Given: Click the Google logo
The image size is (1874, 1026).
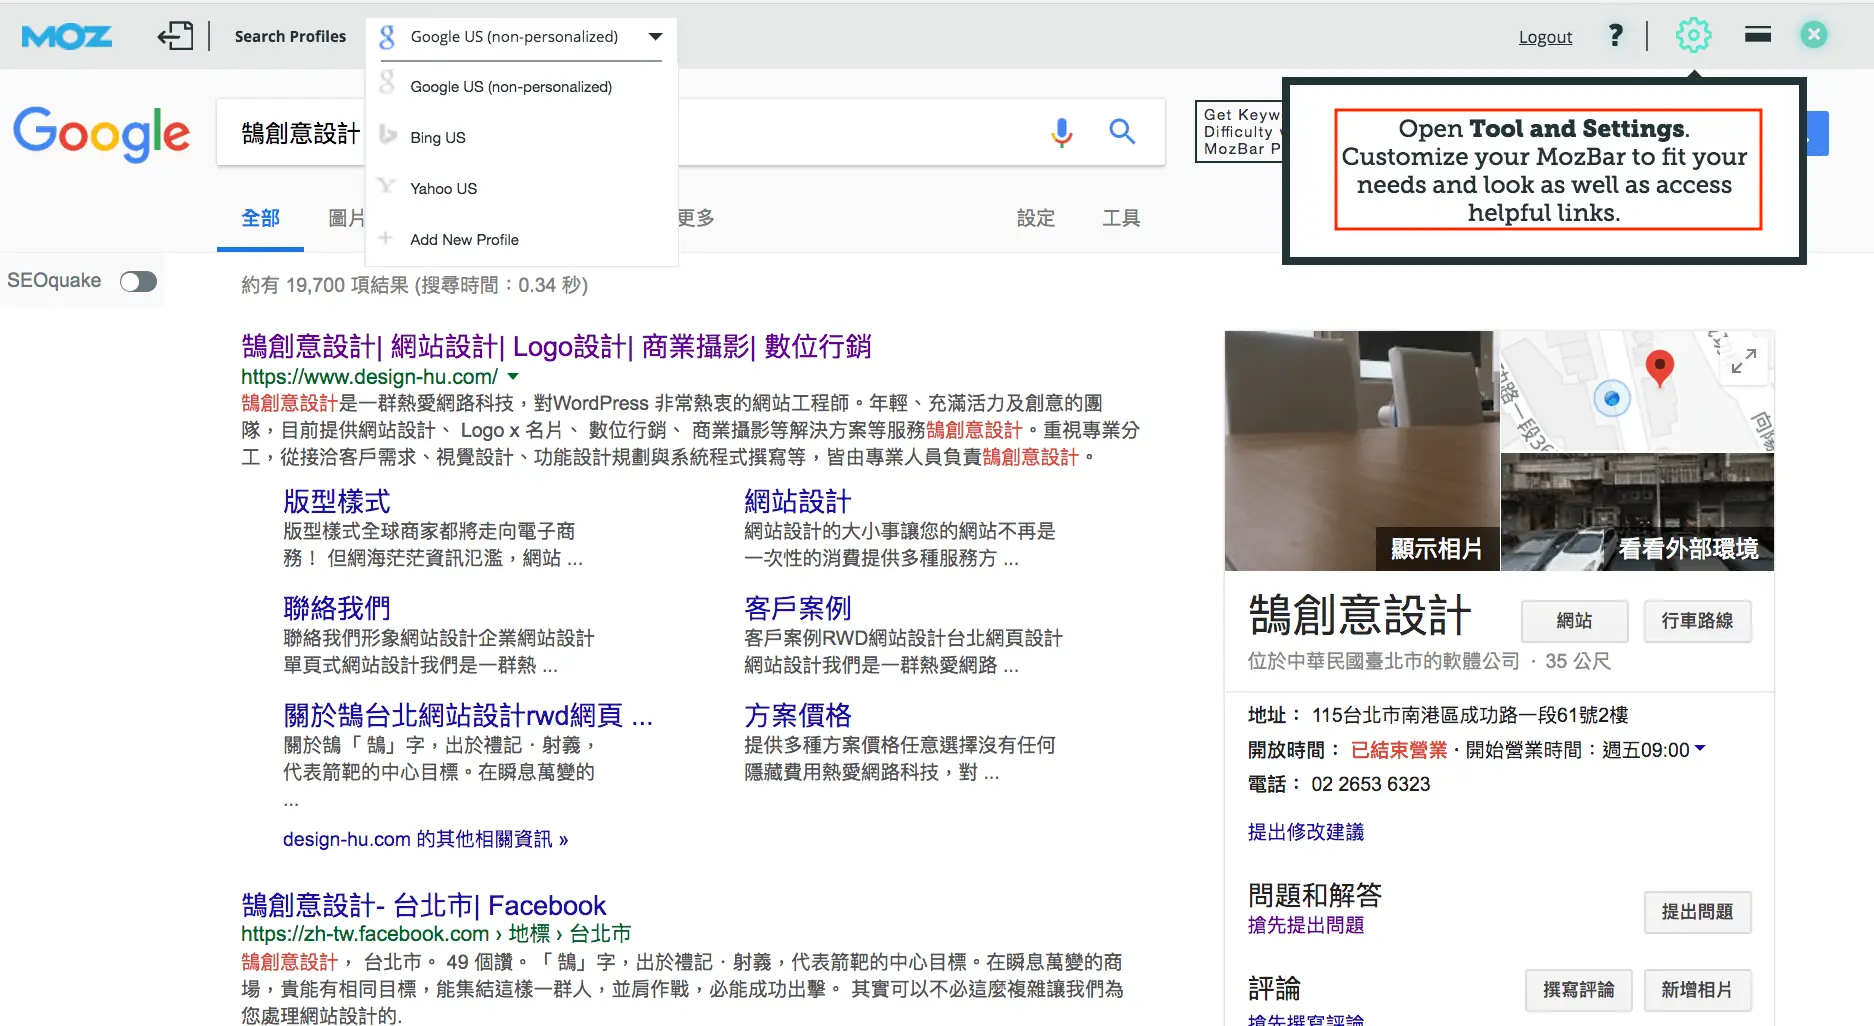Looking at the screenshot, I should click(101, 133).
